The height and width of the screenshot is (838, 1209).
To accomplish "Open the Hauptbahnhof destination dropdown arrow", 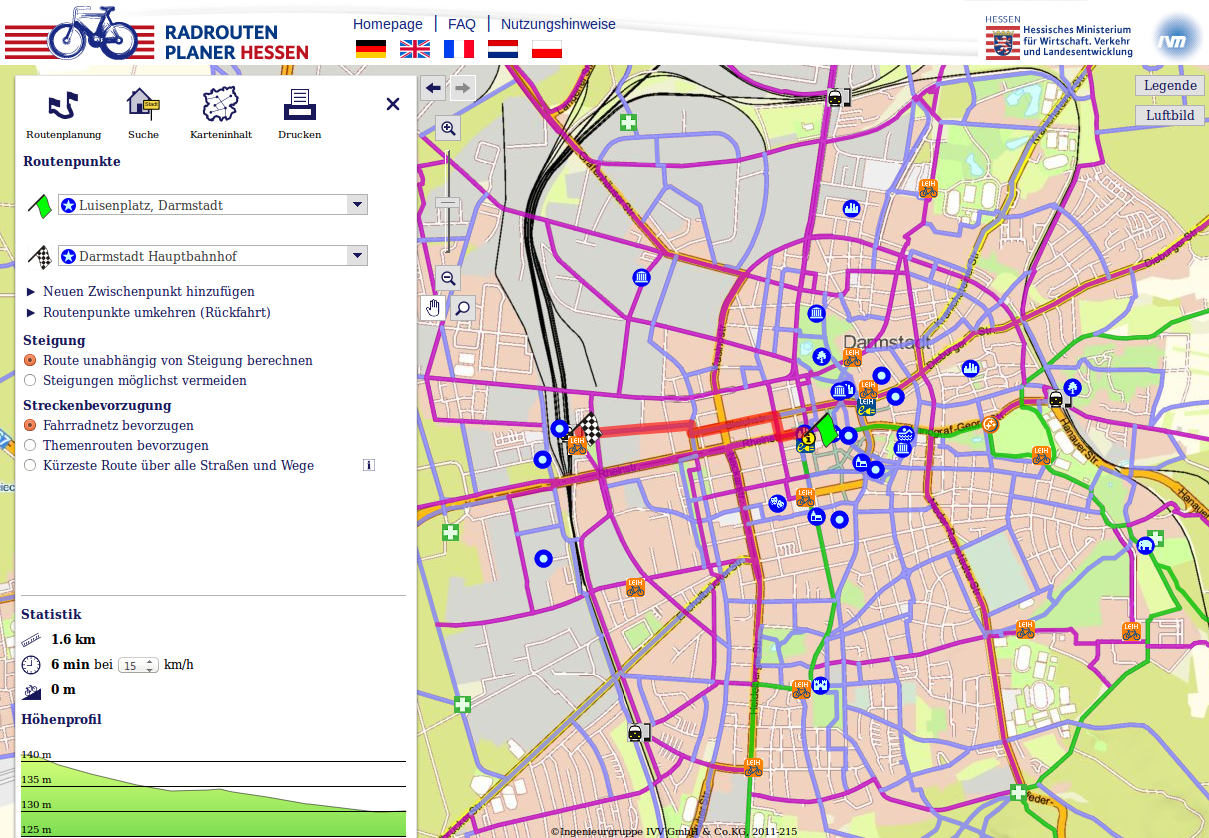I will coord(357,256).
